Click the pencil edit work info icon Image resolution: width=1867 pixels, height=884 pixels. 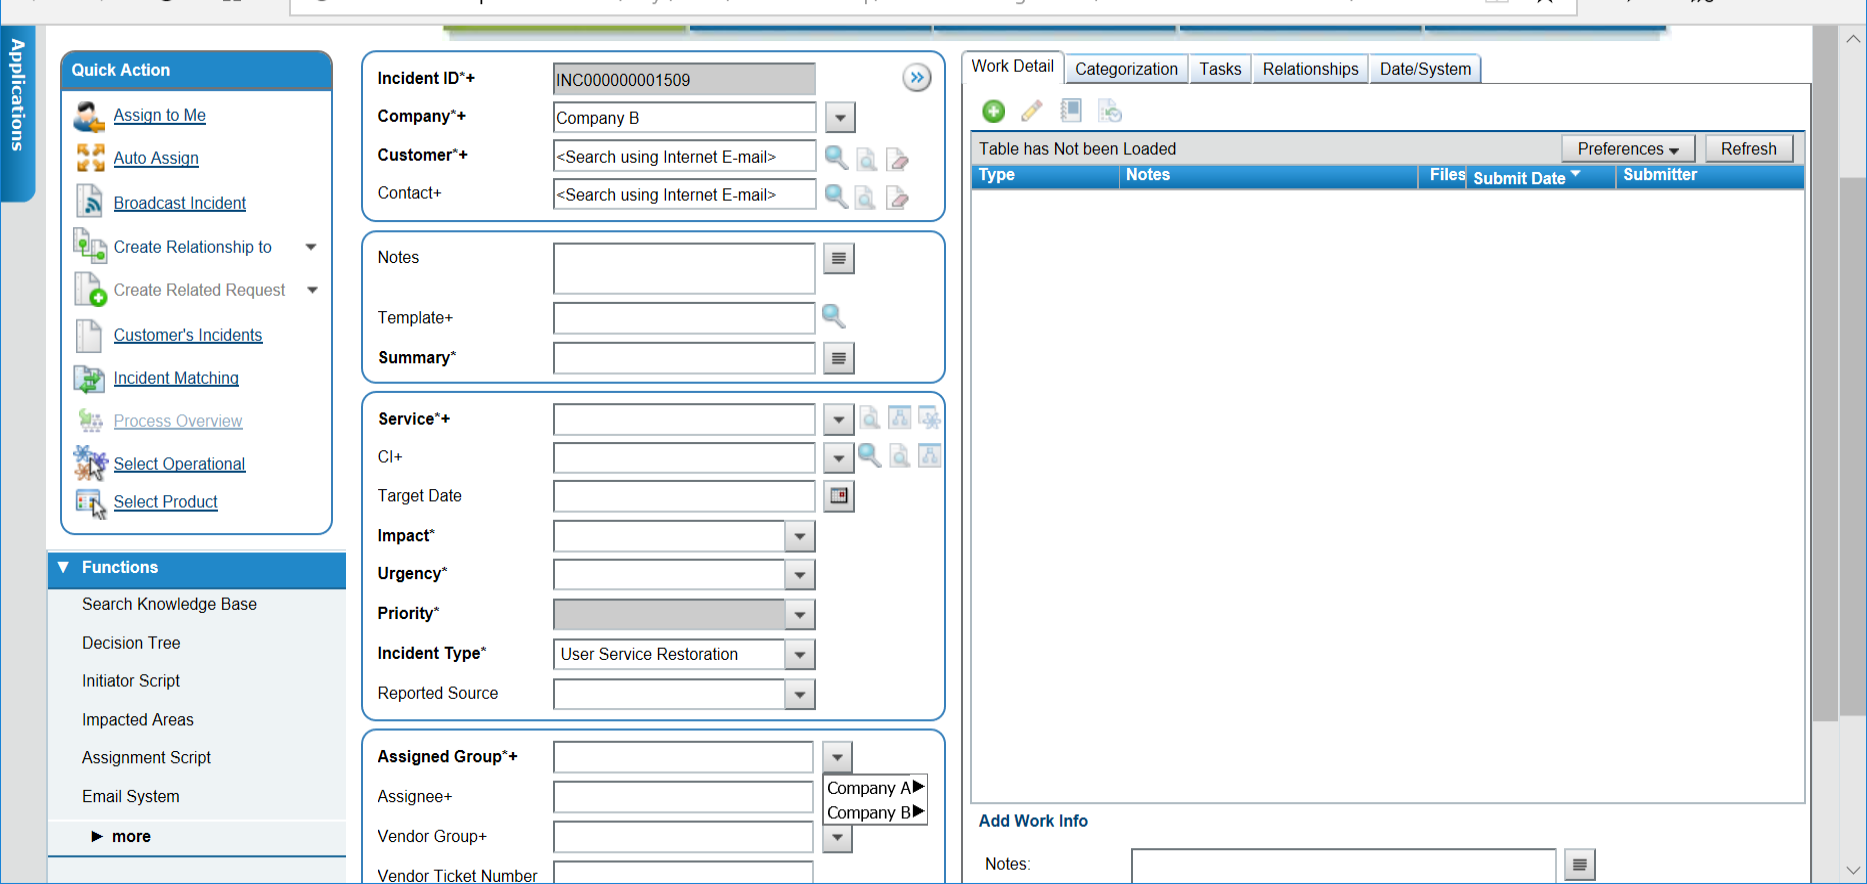(1032, 111)
